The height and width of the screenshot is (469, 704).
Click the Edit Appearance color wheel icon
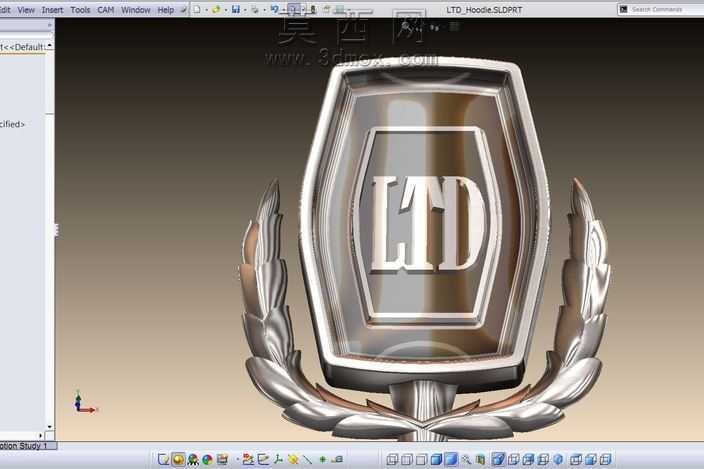pos(207,459)
